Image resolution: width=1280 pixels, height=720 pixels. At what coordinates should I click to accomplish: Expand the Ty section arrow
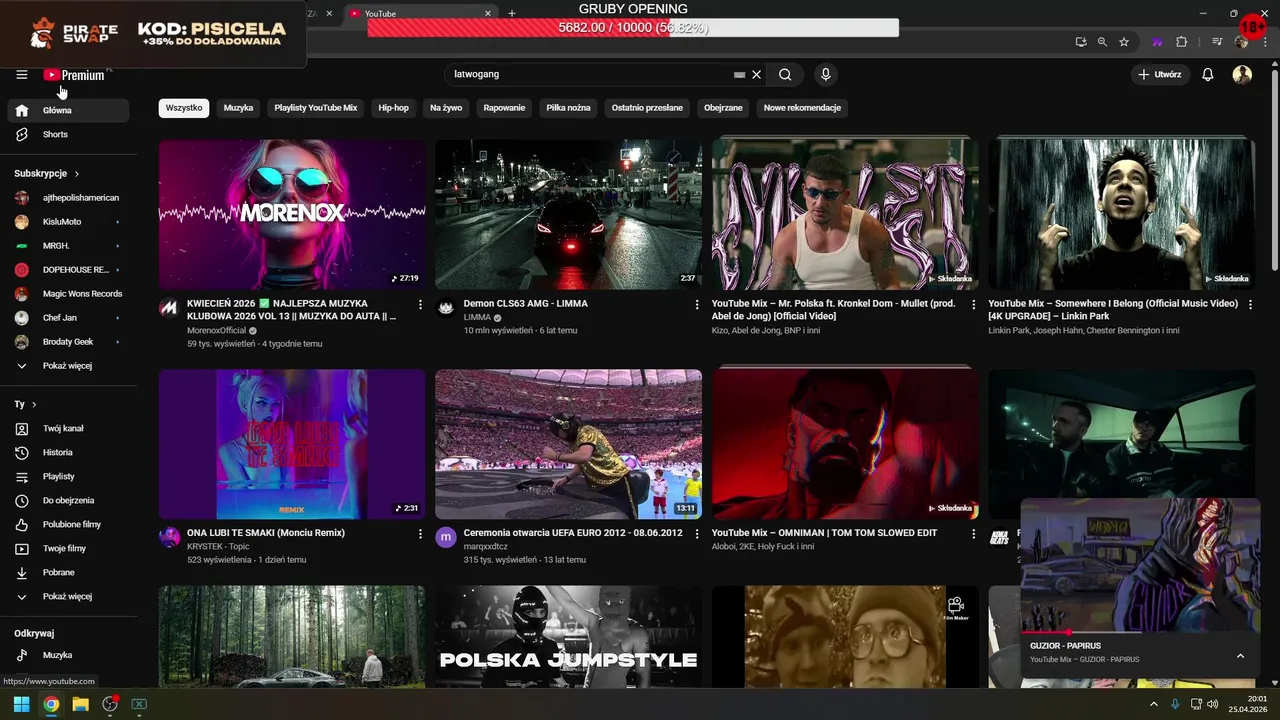point(34,404)
